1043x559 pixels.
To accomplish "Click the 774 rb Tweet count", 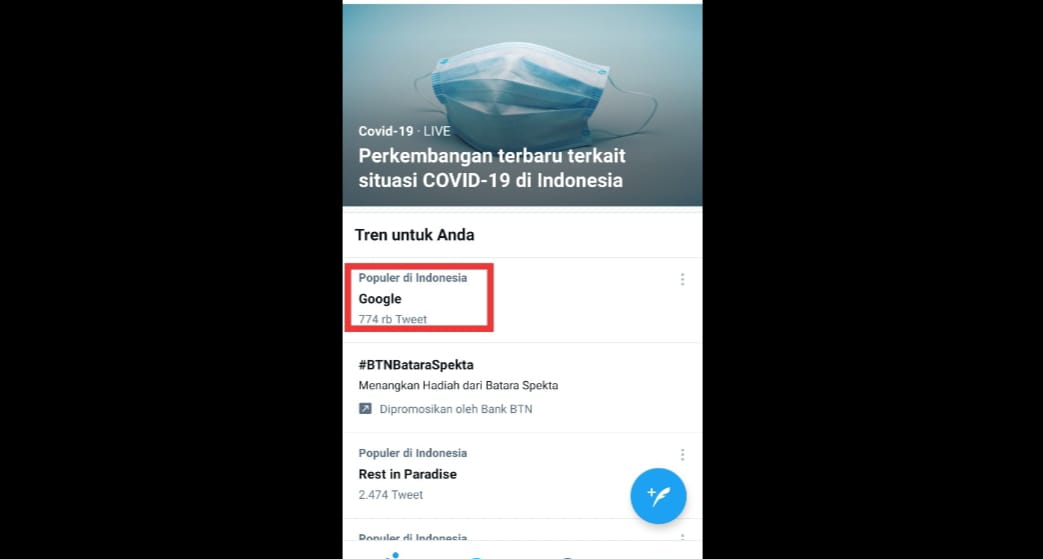I will [393, 320].
